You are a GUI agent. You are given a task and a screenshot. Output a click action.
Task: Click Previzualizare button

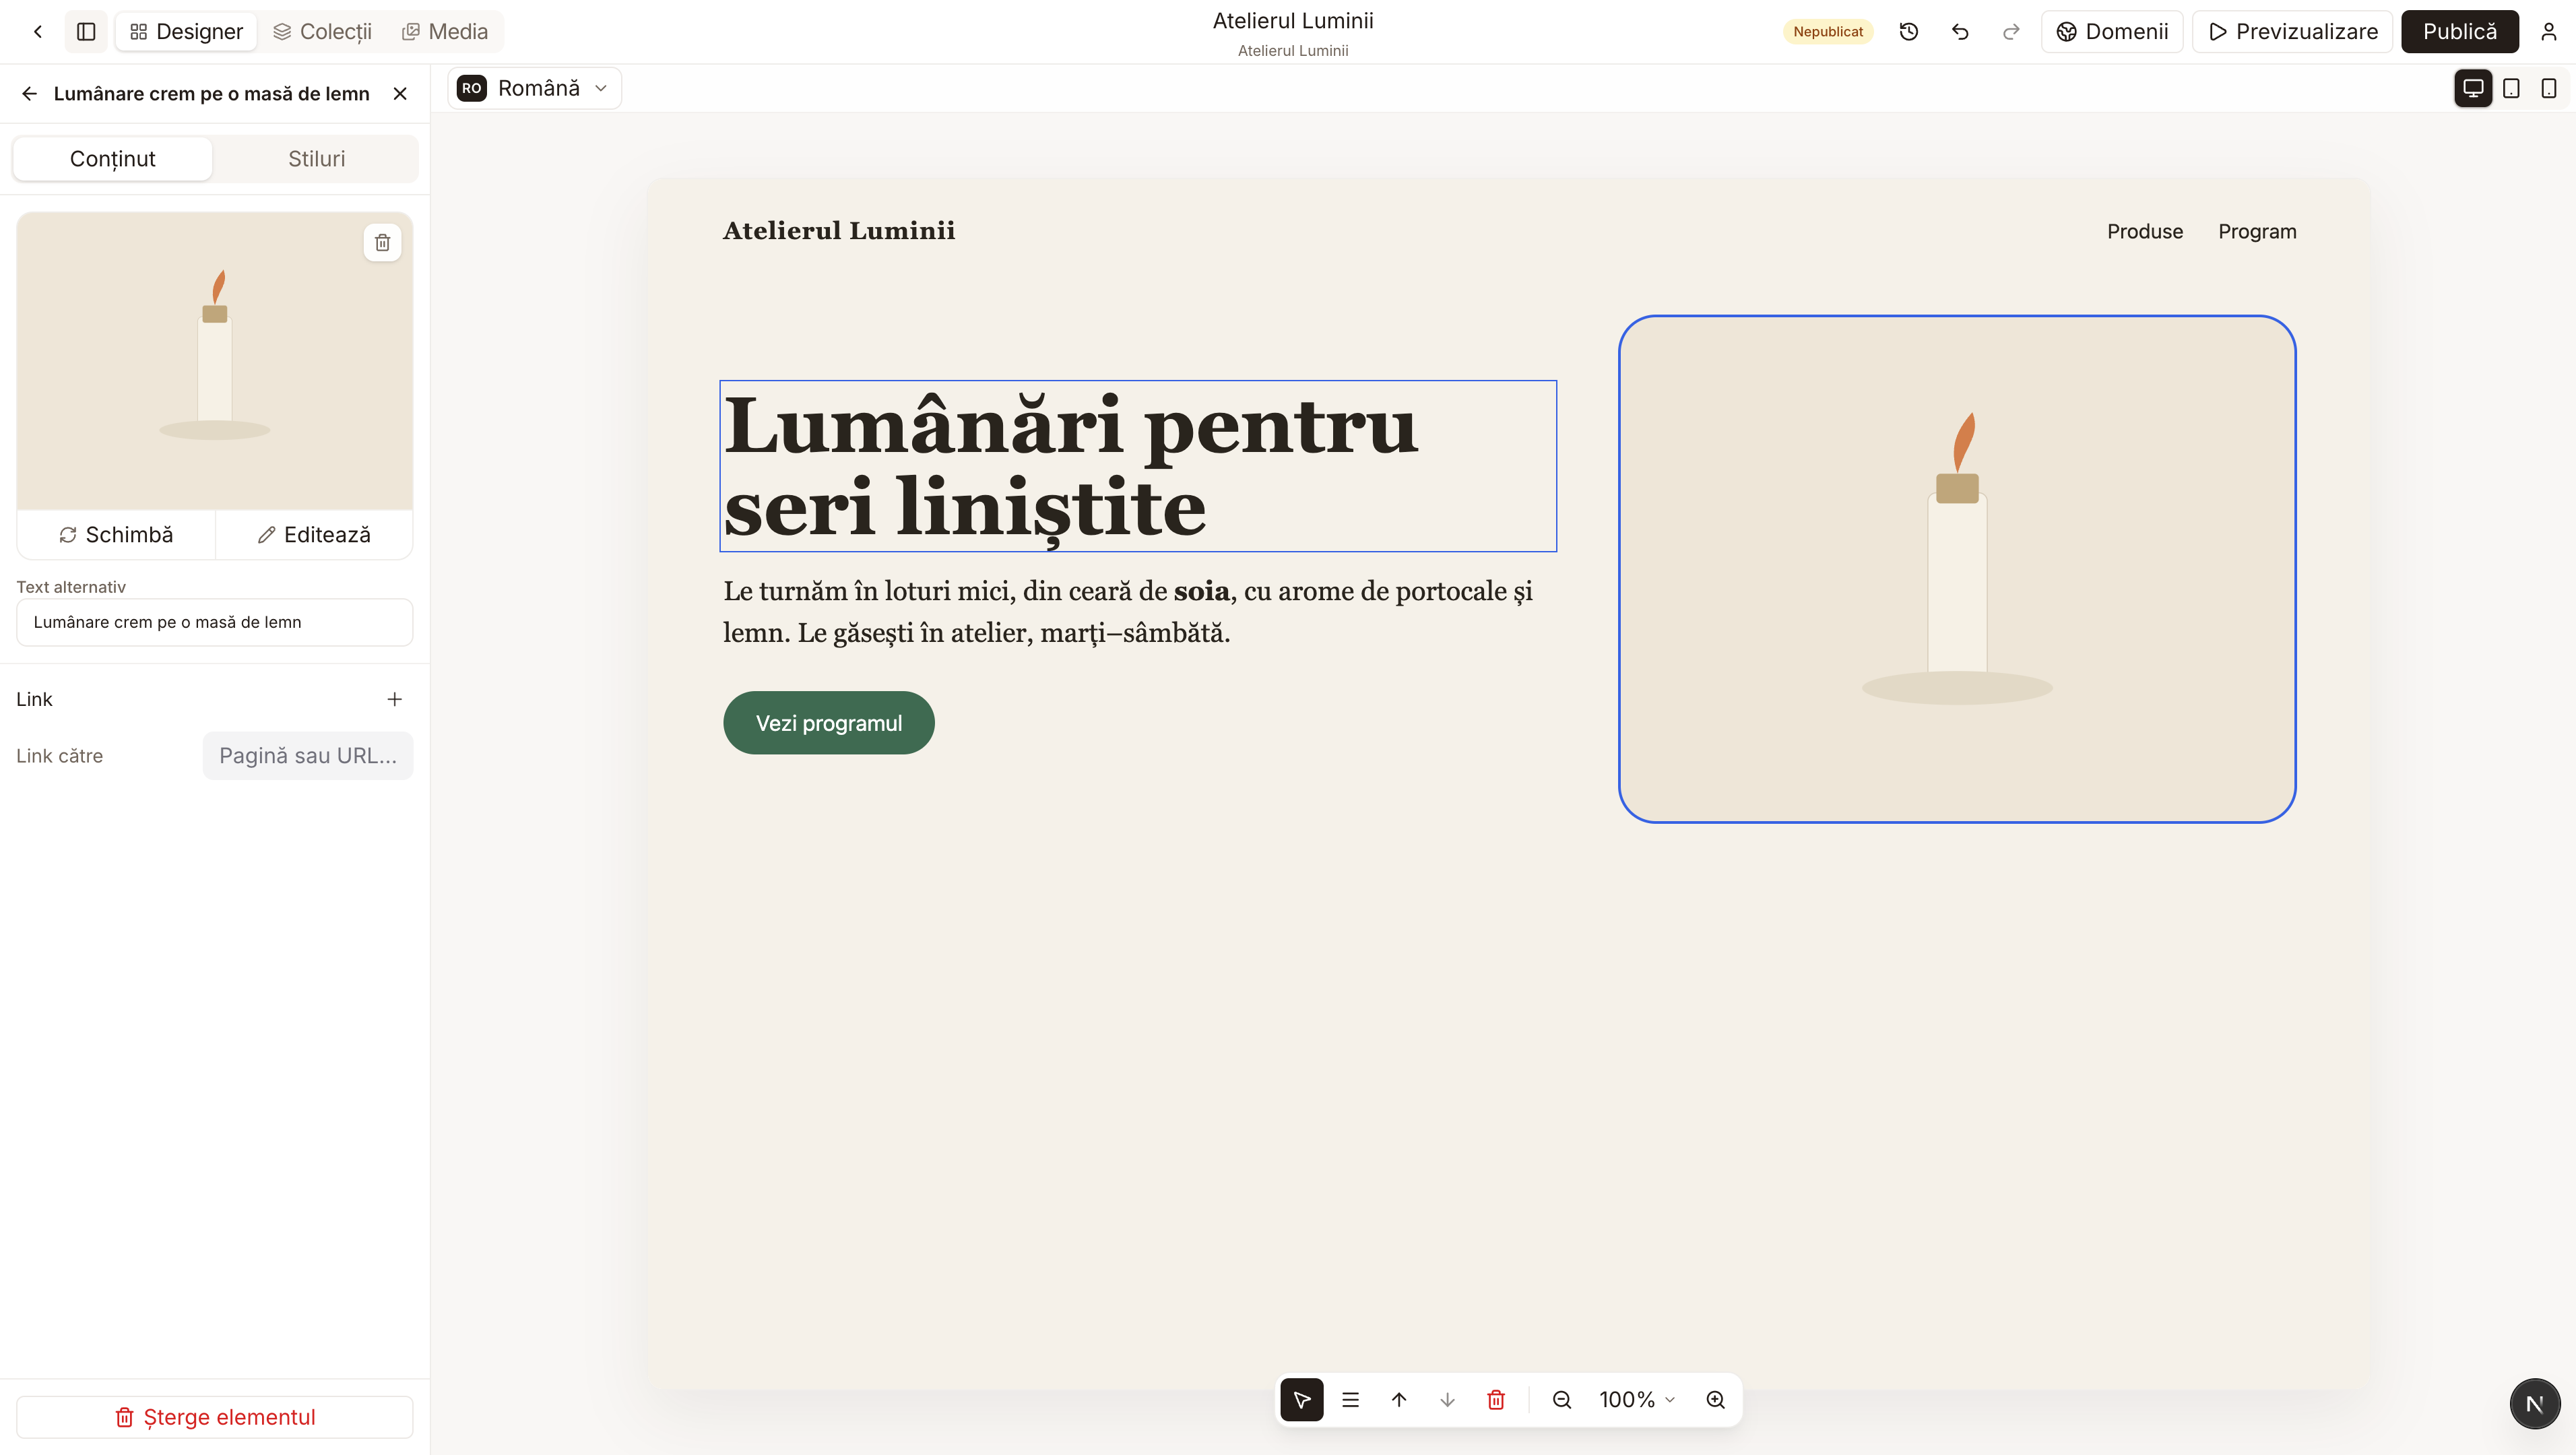(x=2293, y=32)
